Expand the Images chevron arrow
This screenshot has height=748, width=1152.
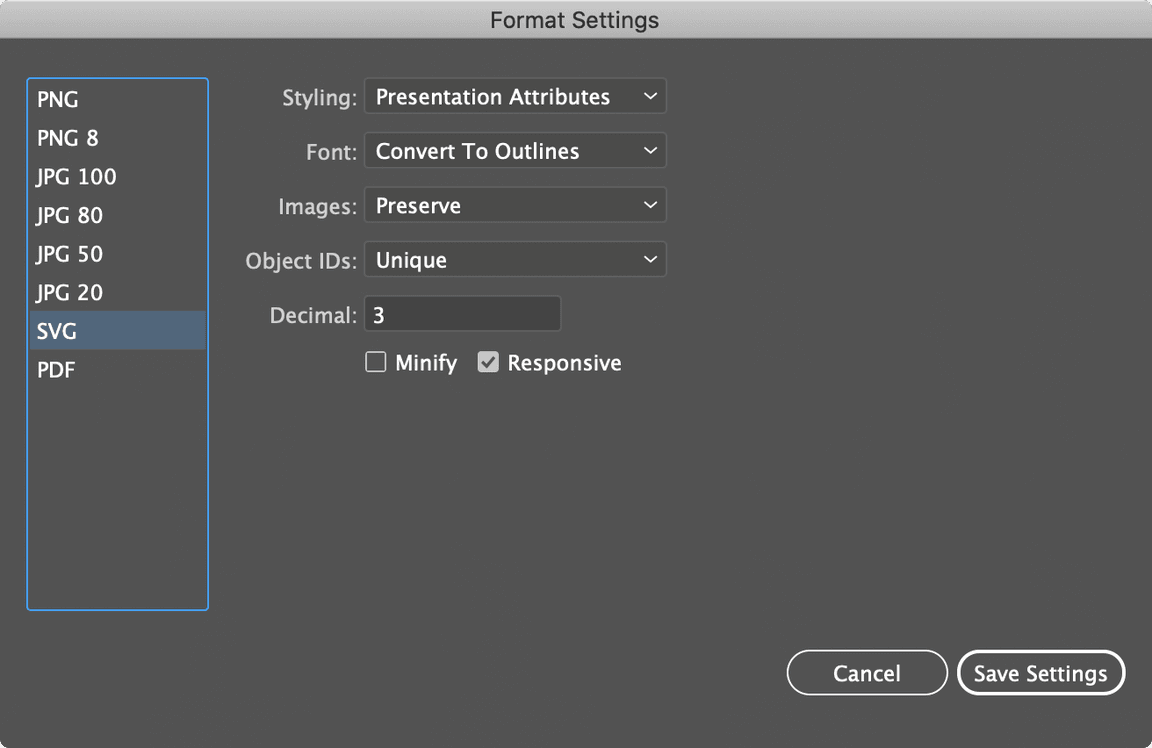coord(652,205)
